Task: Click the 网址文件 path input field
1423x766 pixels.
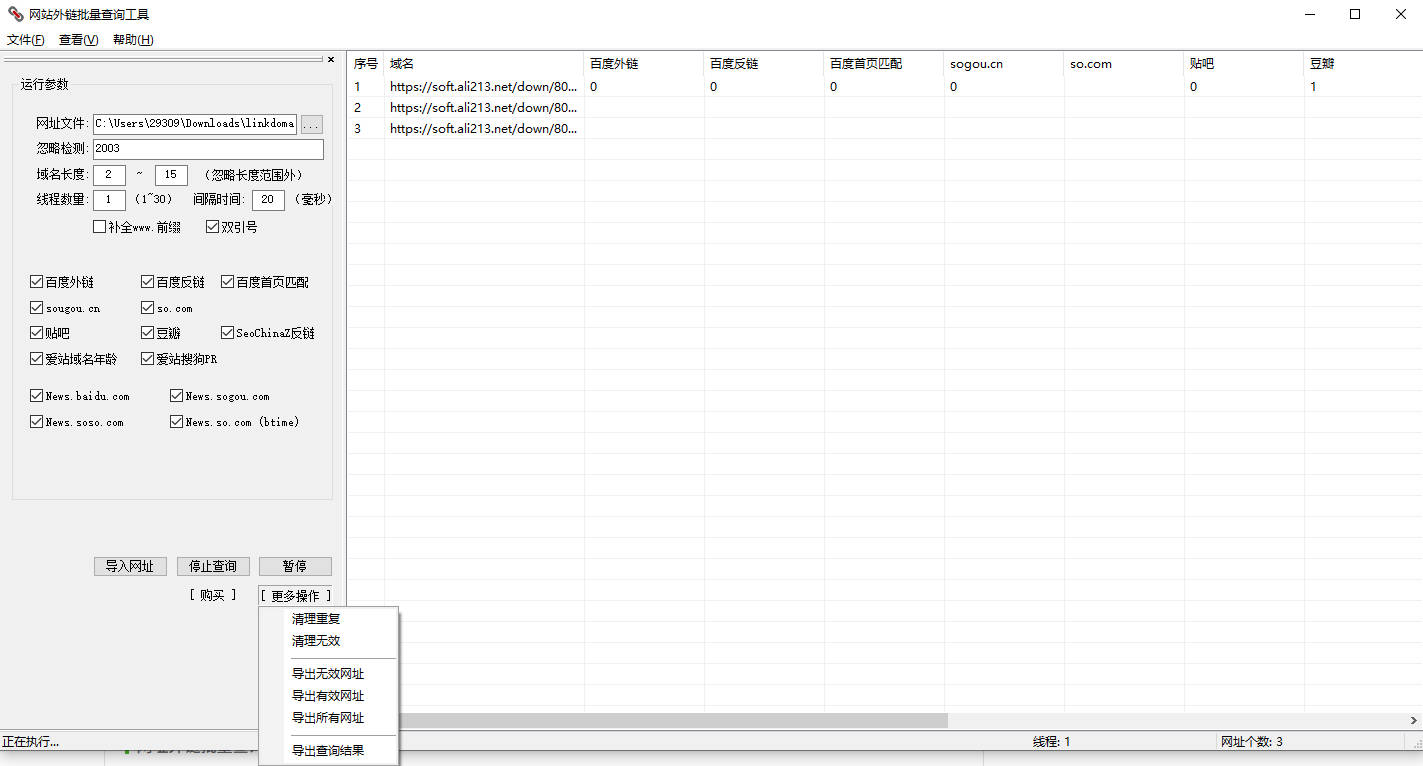Action: pos(195,124)
